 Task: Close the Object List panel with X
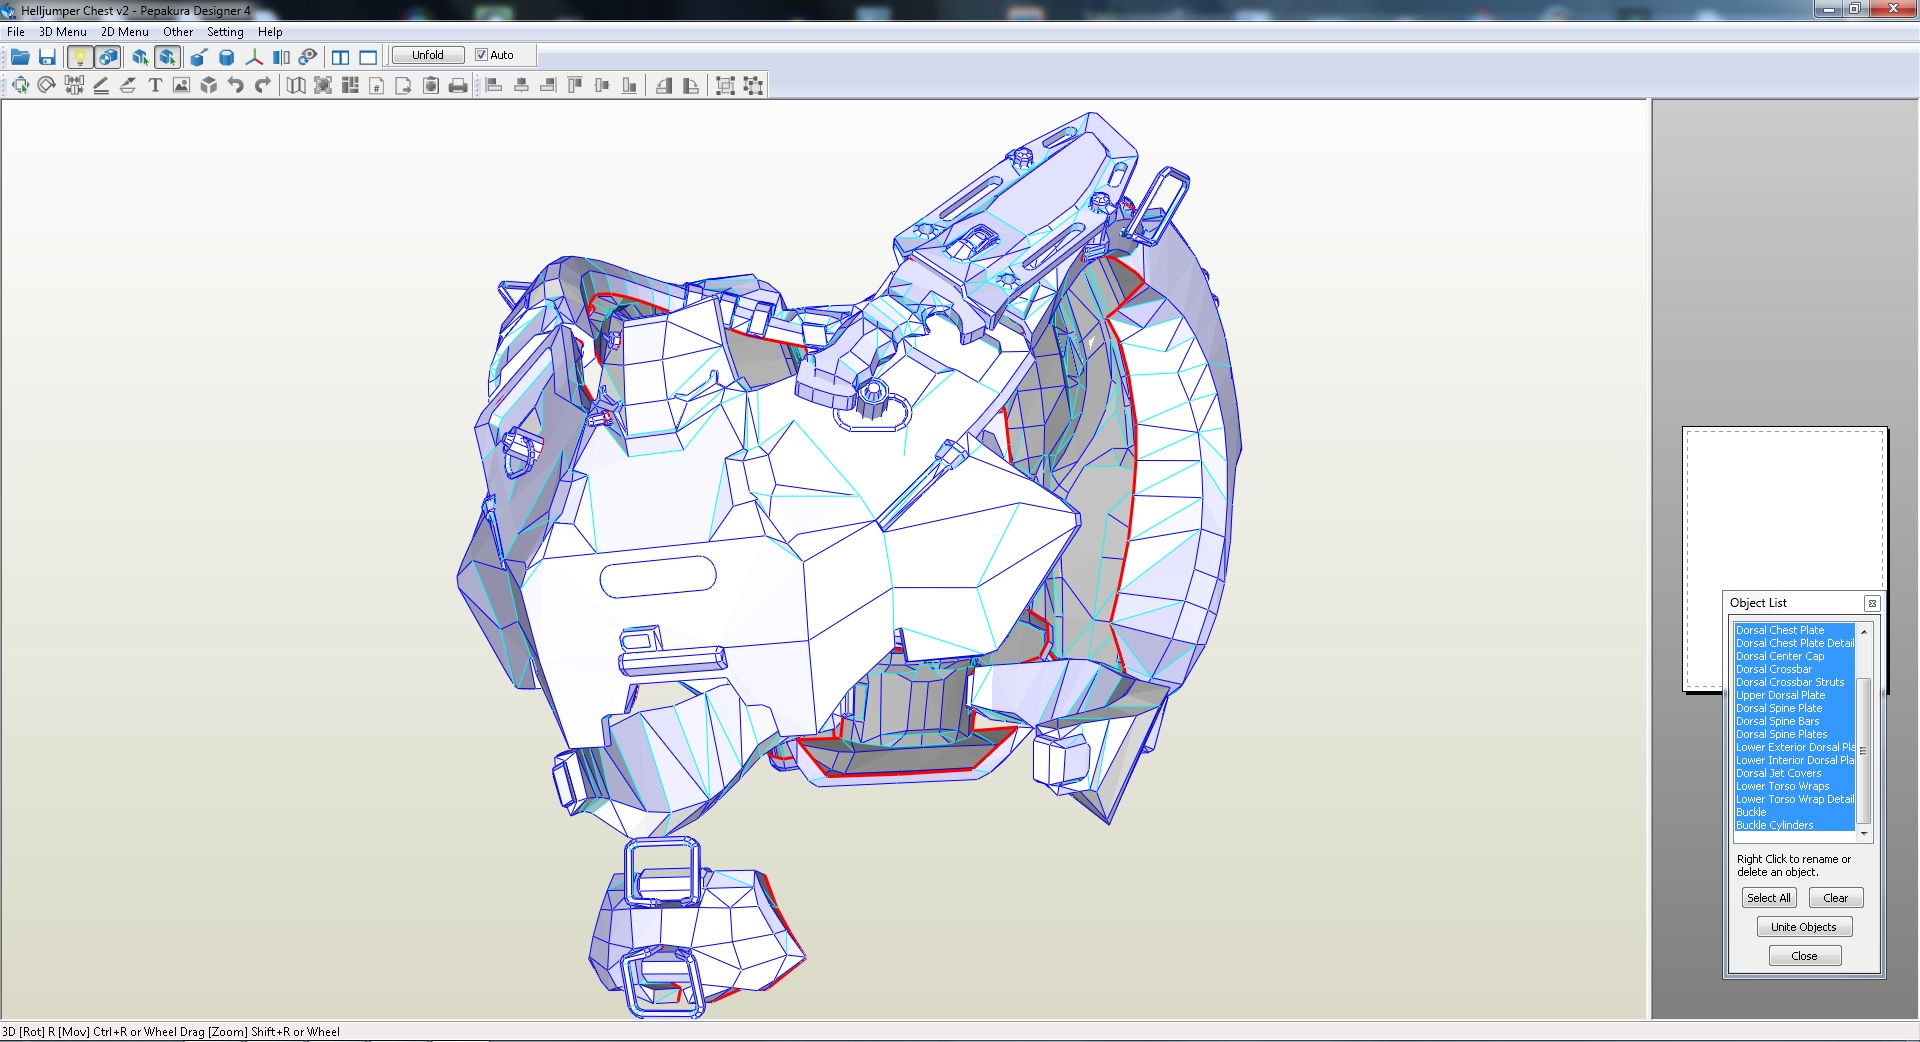pos(1872,603)
